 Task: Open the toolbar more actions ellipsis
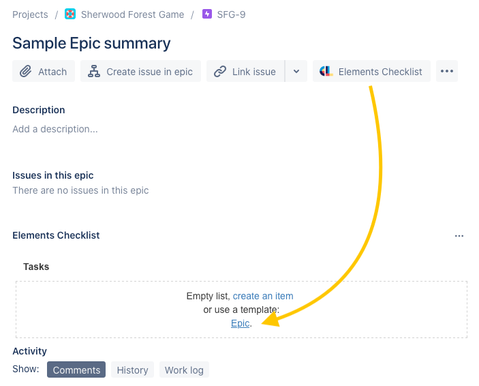click(447, 71)
